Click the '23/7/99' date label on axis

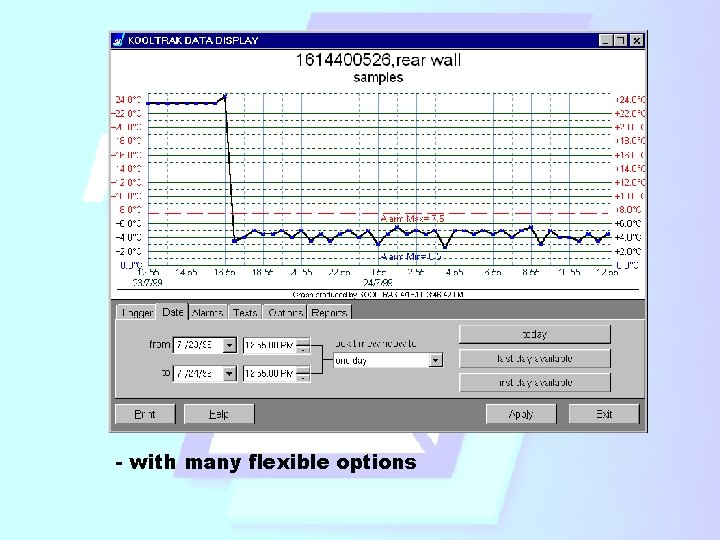[147, 282]
